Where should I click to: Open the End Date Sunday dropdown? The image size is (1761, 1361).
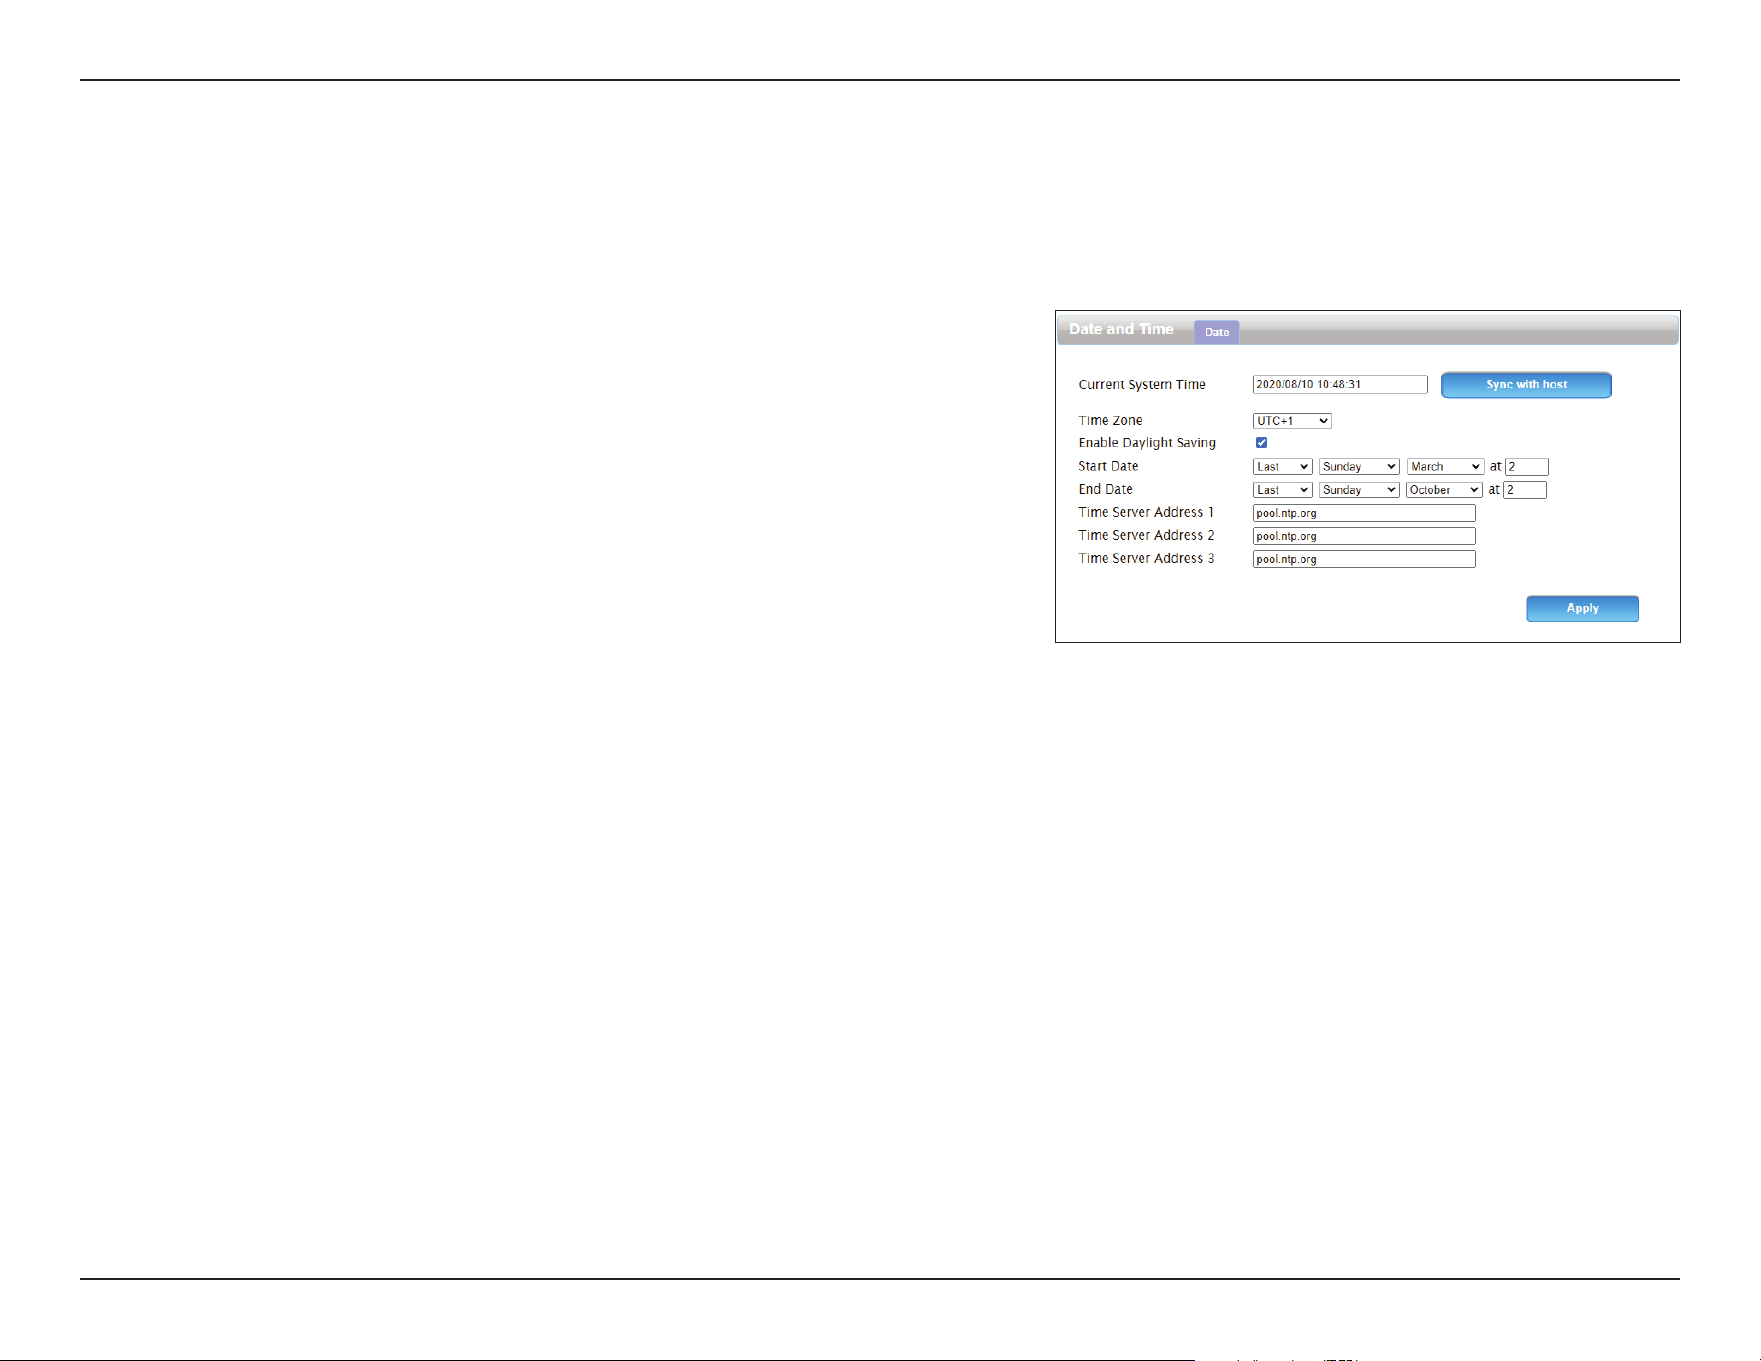coord(1359,490)
